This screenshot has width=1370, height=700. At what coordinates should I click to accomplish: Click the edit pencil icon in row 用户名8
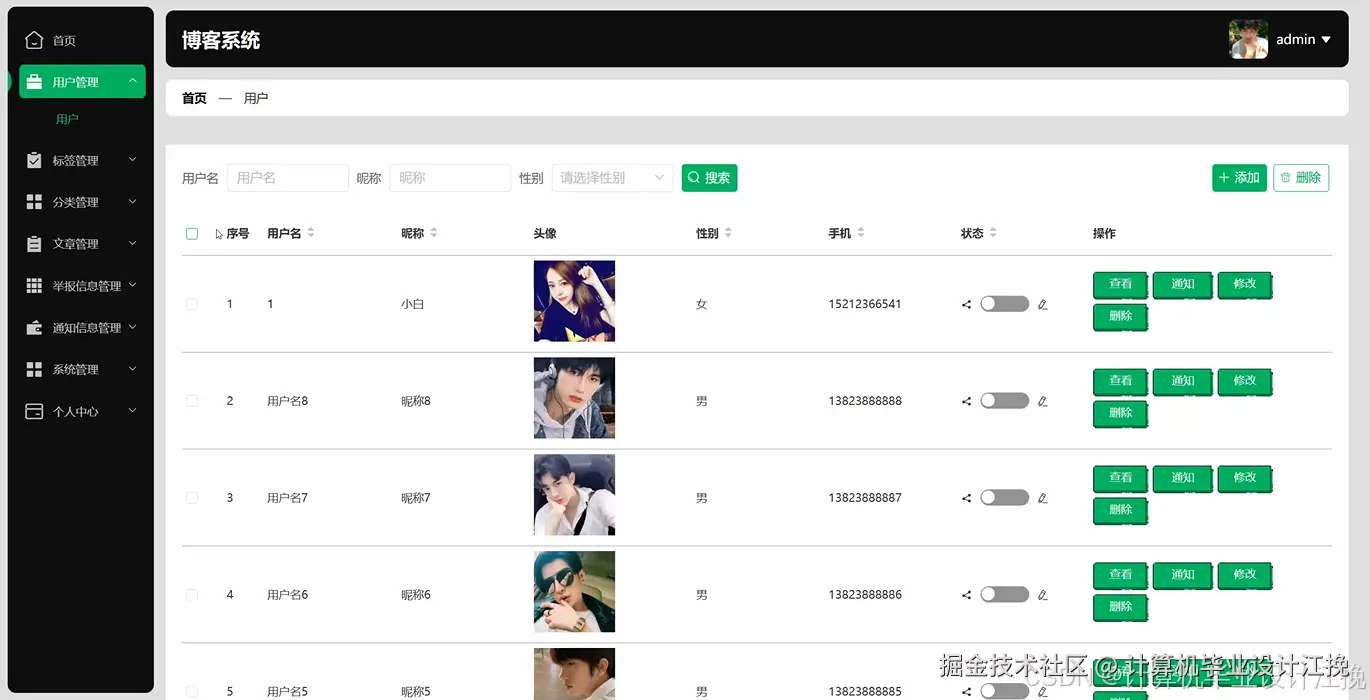pos(1042,401)
